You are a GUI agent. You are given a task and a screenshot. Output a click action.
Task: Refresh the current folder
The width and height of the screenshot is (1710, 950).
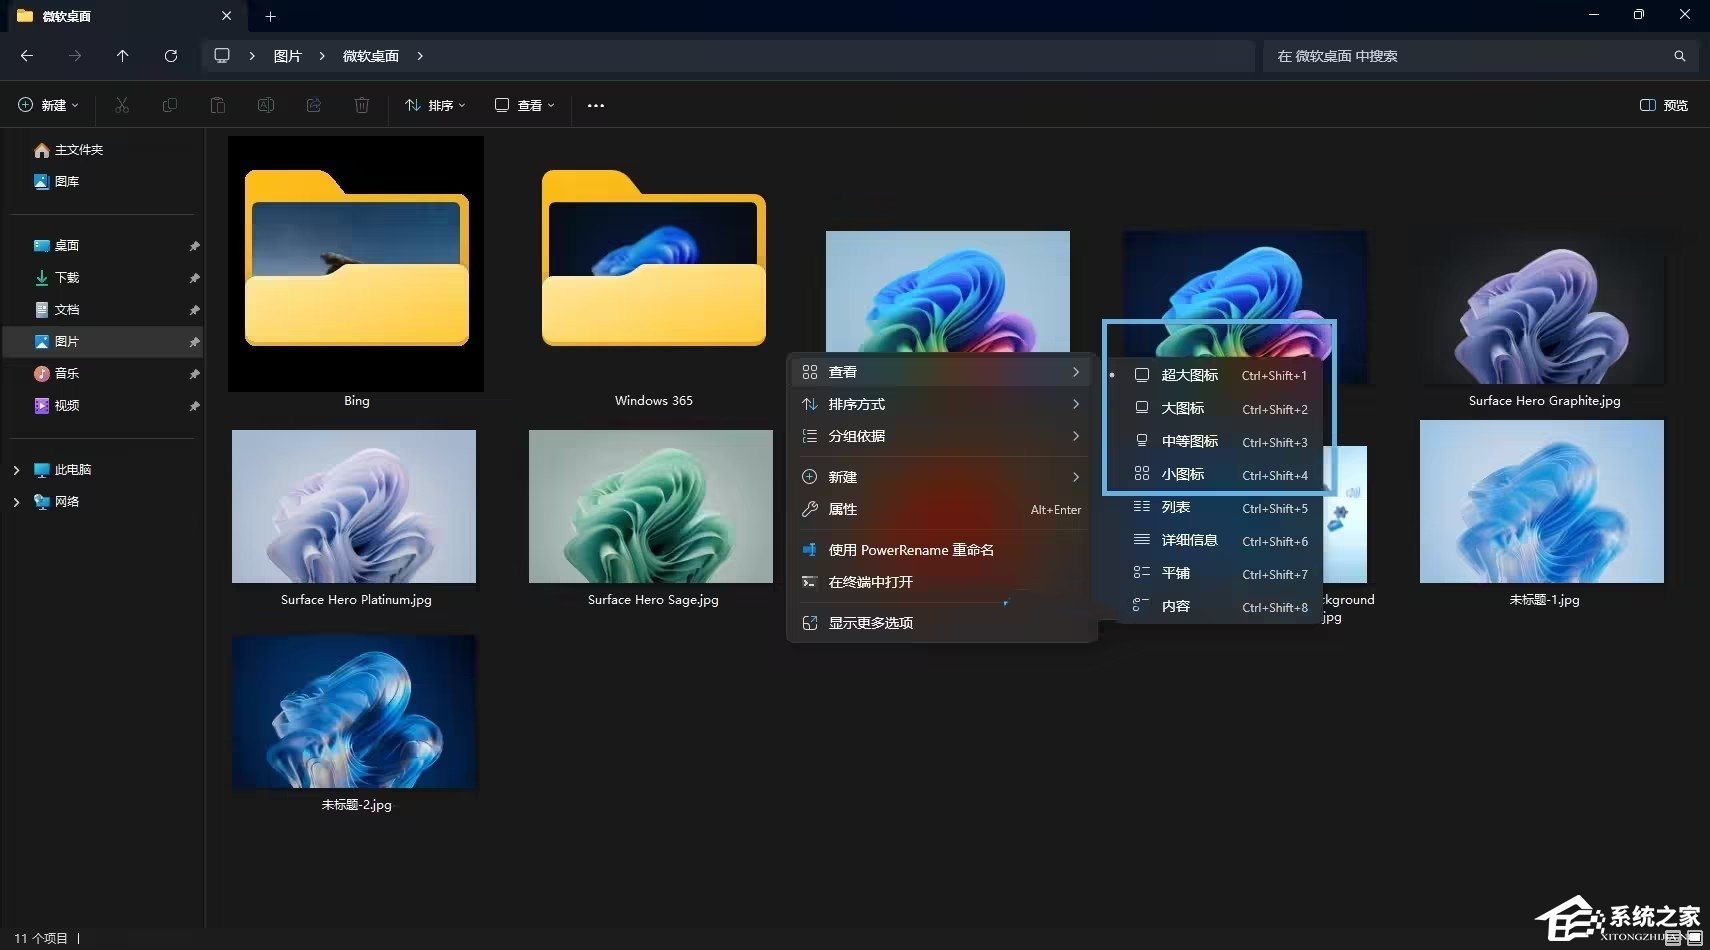pos(171,56)
